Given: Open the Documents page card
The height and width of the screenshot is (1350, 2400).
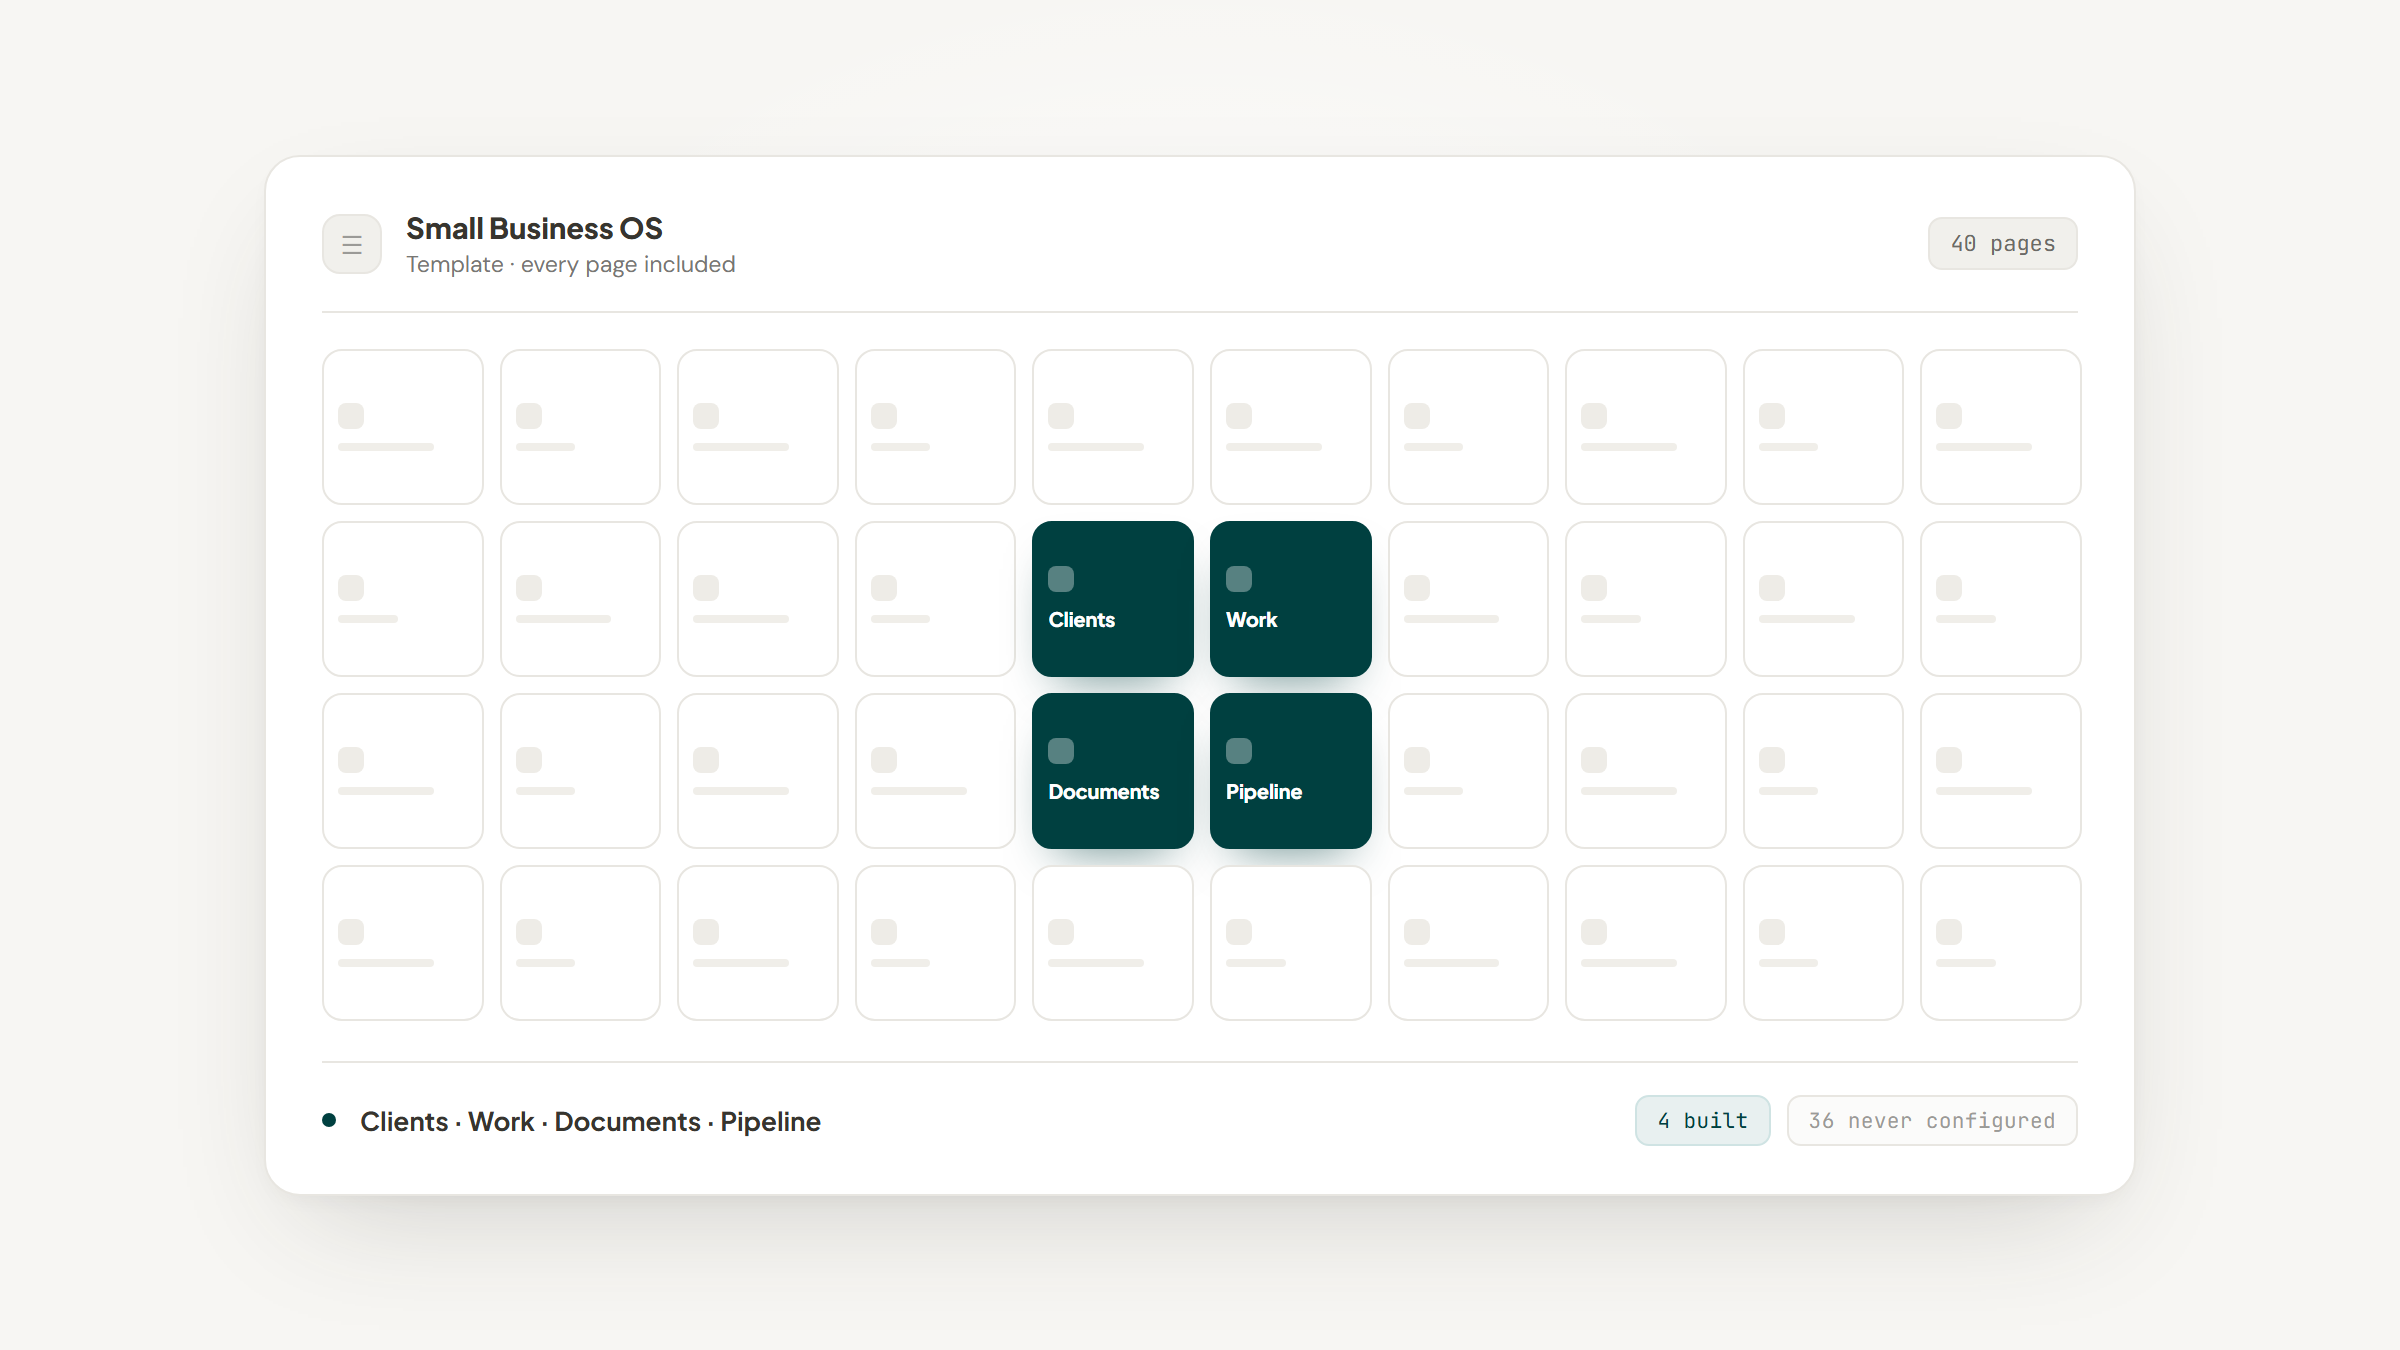Looking at the screenshot, I should pyautogui.click(x=1113, y=771).
